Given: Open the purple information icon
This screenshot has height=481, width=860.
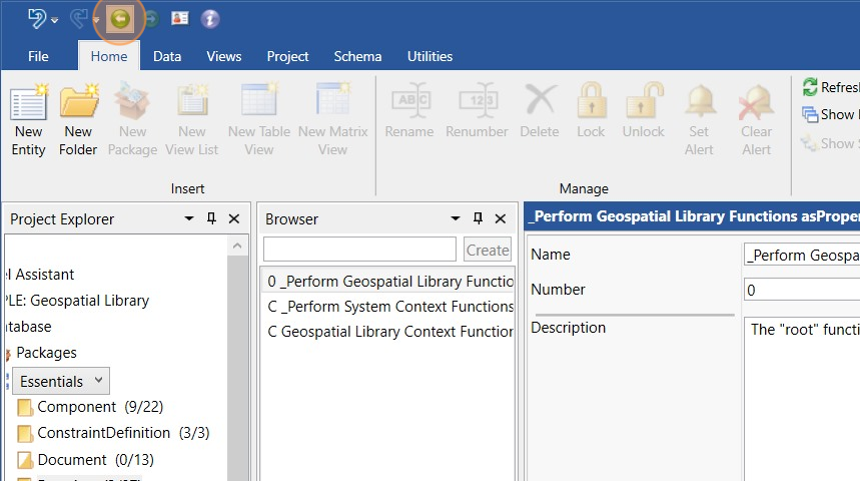Looking at the screenshot, I should coord(210,18).
